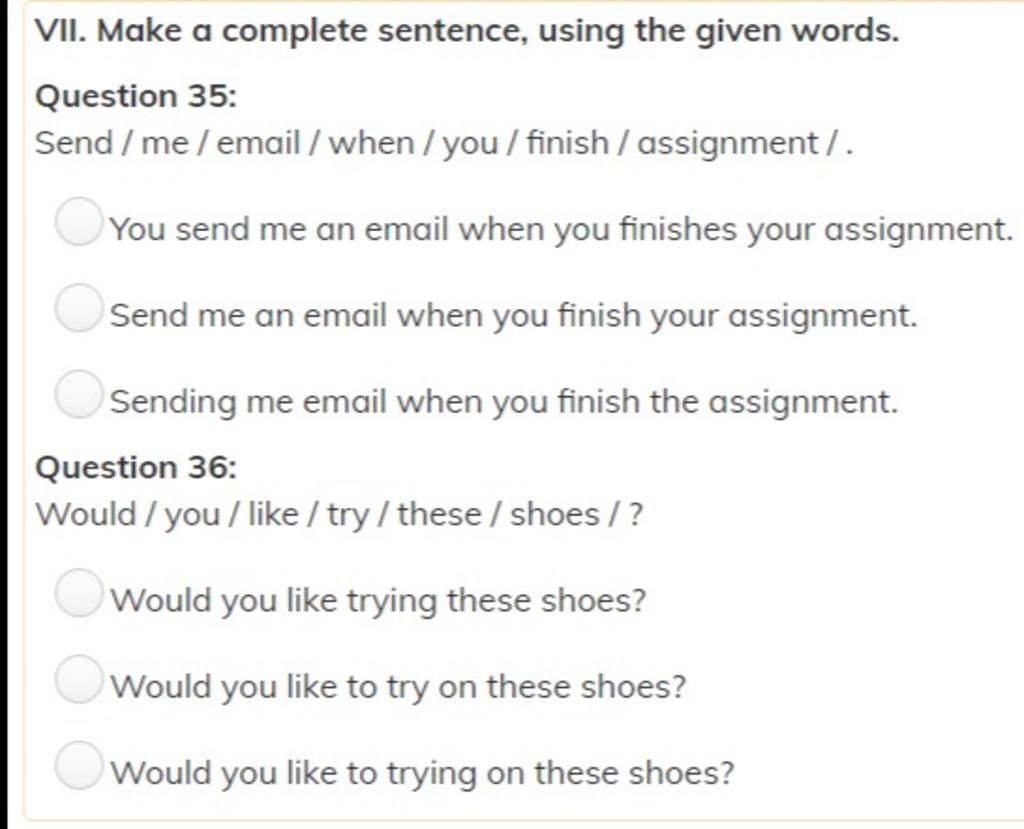1024x829 pixels.
Task: Choose radio for 'Would you like to try on'
Action: [x=79, y=679]
